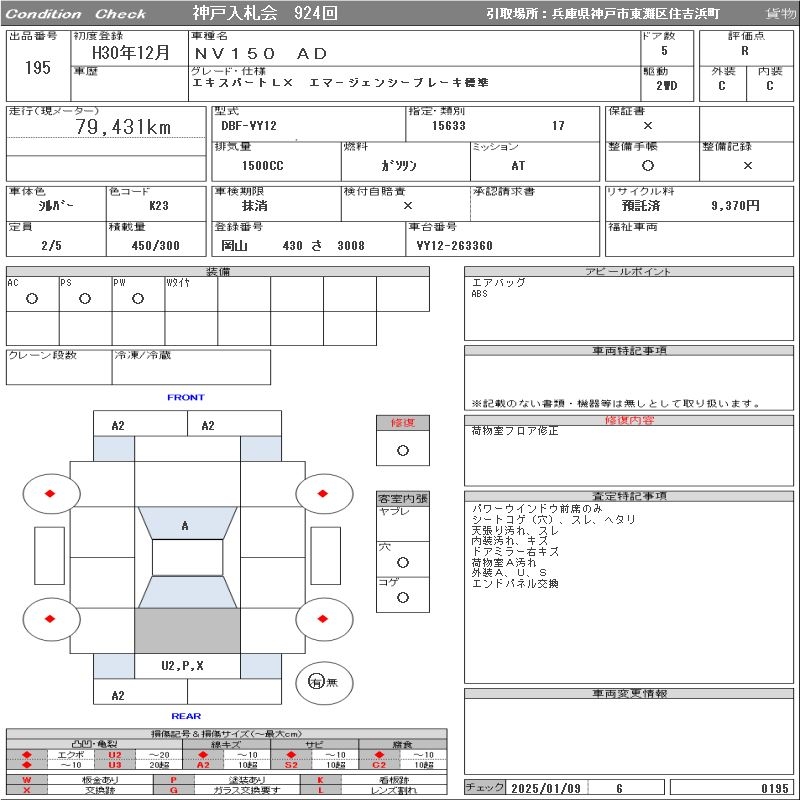Image resolution: width=800 pixels, height=800 pixels.
Task: Click the red W legend symbol
Action: (x=27, y=779)
